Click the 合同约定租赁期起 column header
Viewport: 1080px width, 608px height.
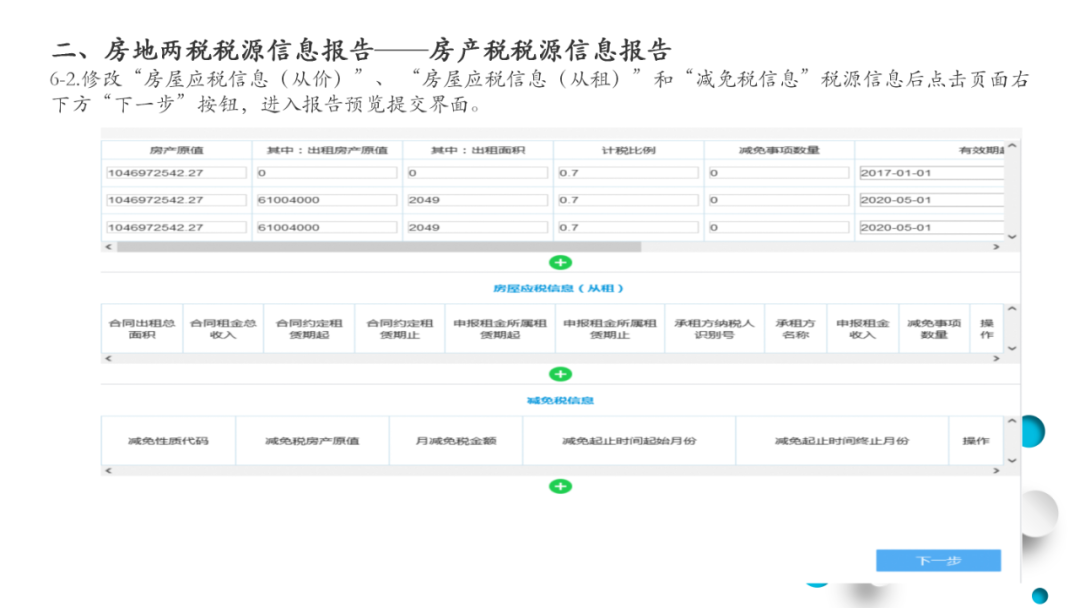309,328
